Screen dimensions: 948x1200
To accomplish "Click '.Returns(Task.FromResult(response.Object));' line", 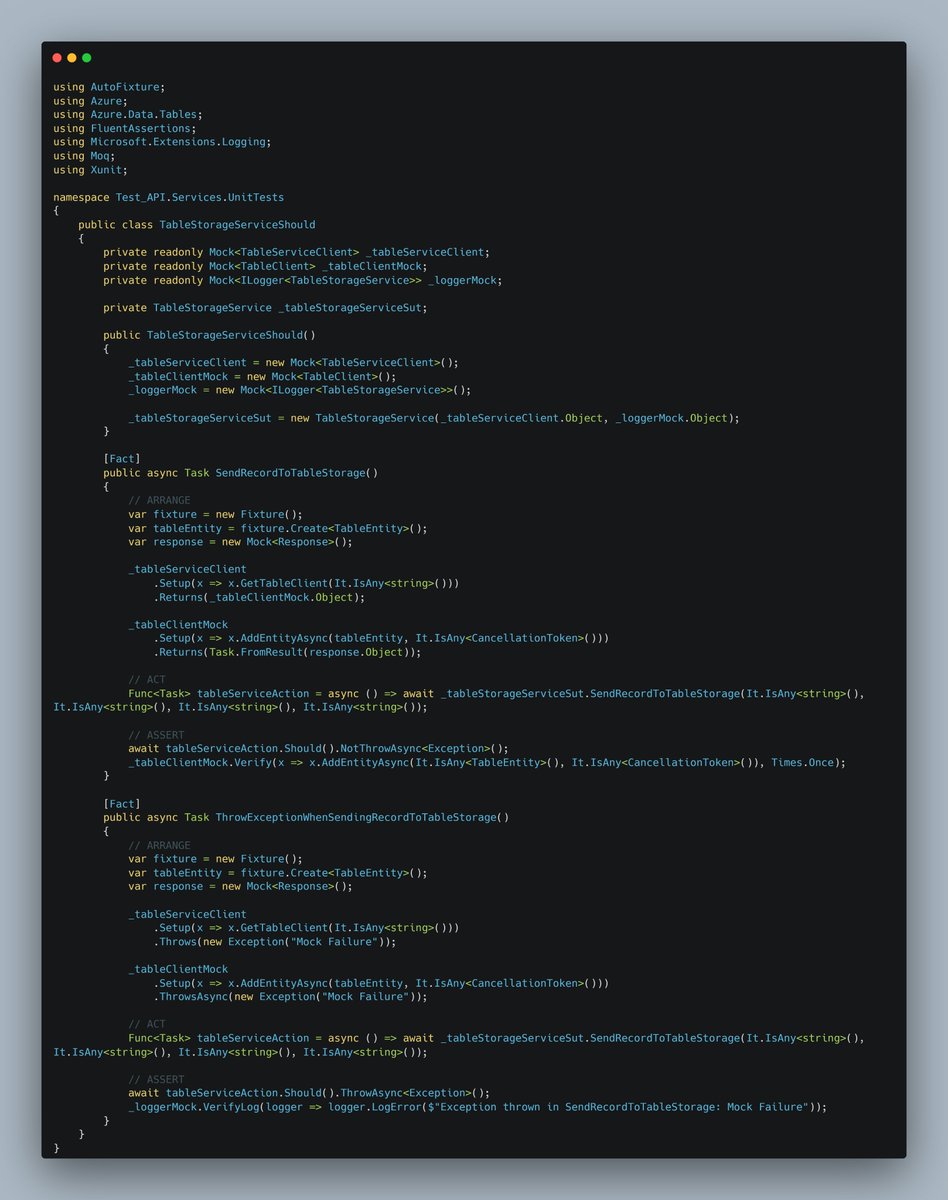I will (287, 652).
